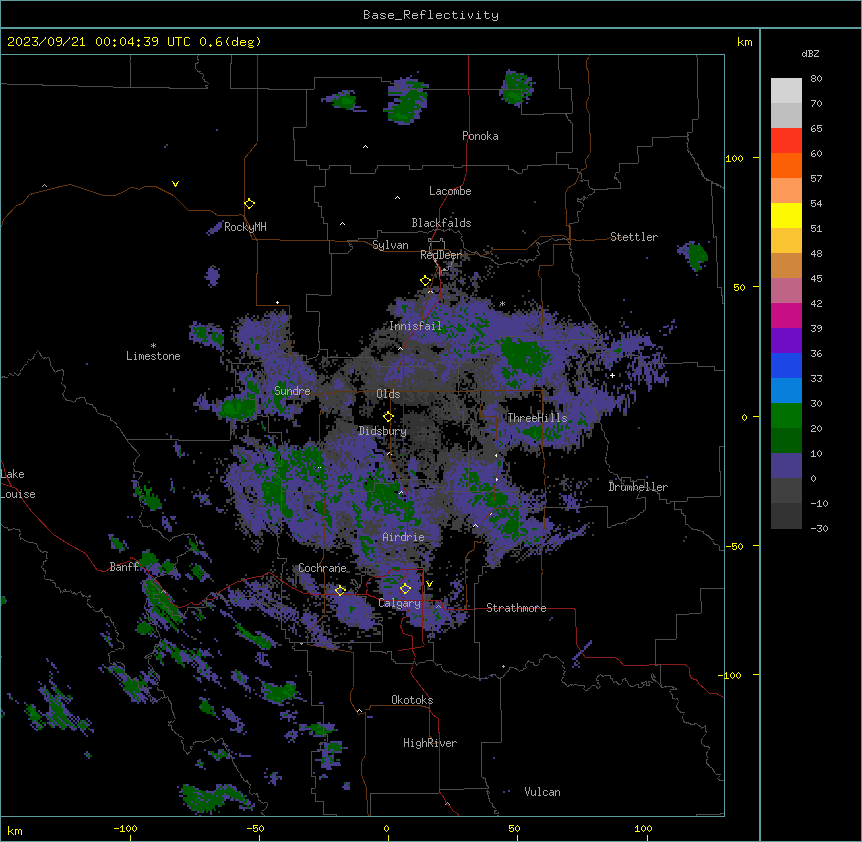
Task: Click the Blackfalds city label
Action: (441, 223)
